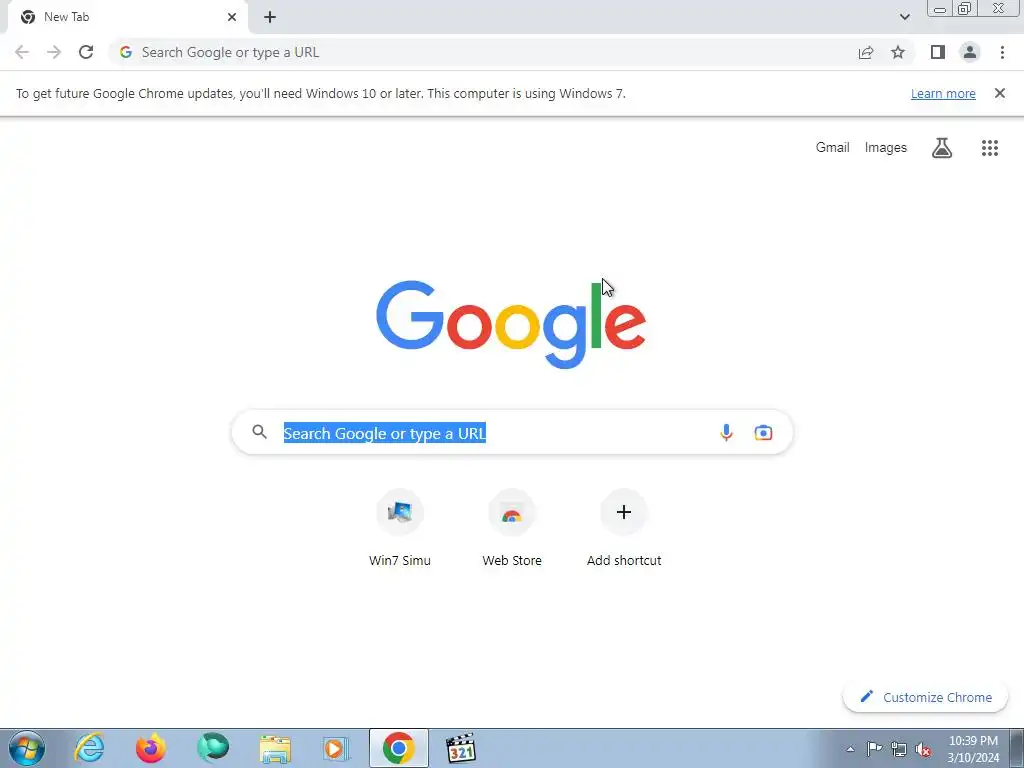1024x768 pixels.
Task: Open Media Player Classic 321 icon
Action: [460, 748]
